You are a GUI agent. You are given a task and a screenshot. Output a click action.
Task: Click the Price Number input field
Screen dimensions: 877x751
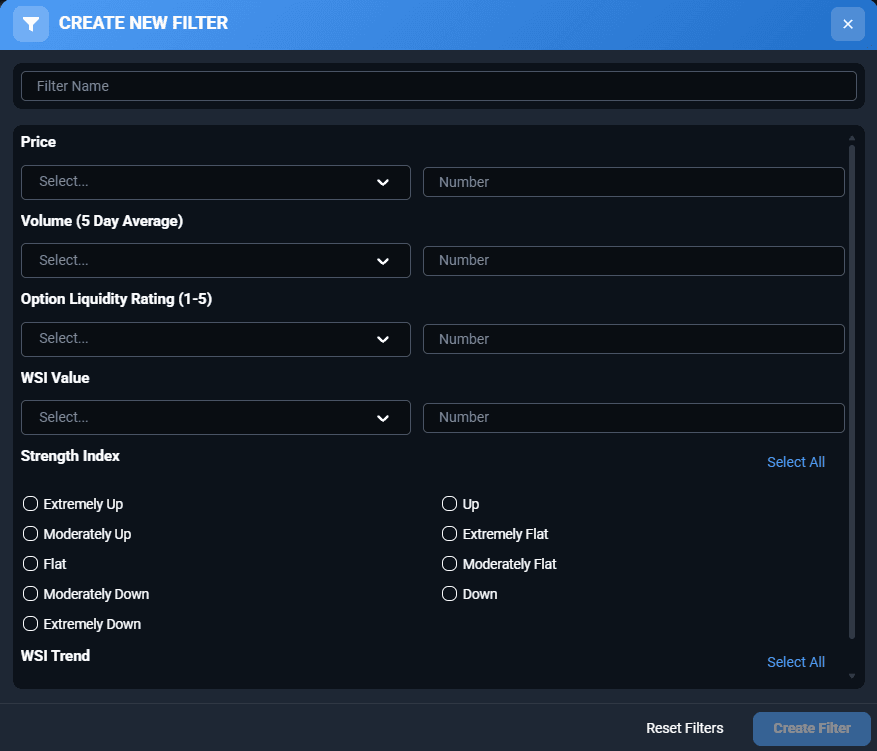[633, 182]
